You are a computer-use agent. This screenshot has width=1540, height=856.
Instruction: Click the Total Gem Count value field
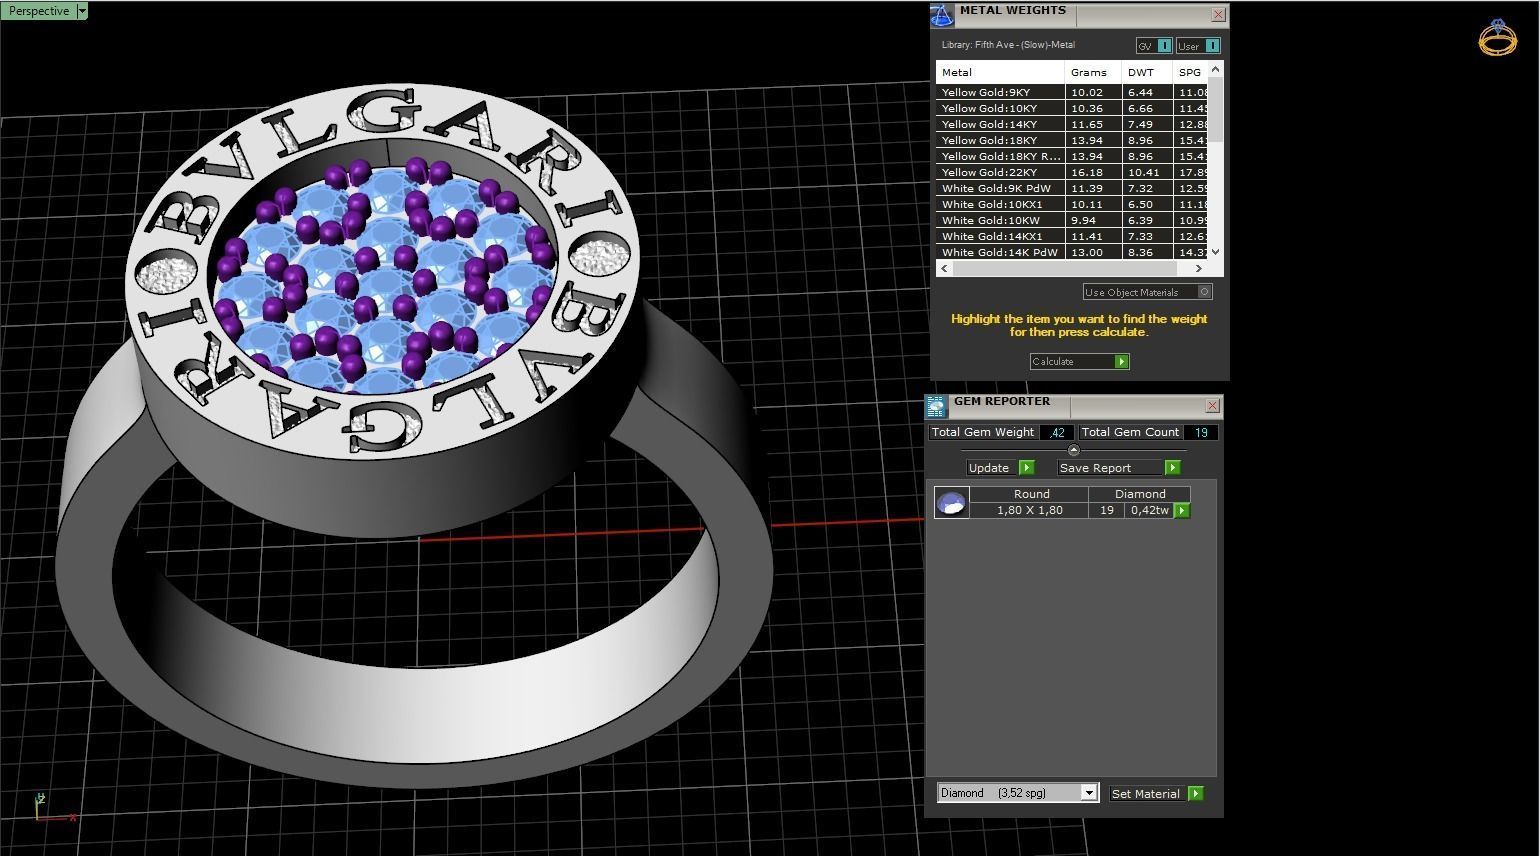[1200, 432]
